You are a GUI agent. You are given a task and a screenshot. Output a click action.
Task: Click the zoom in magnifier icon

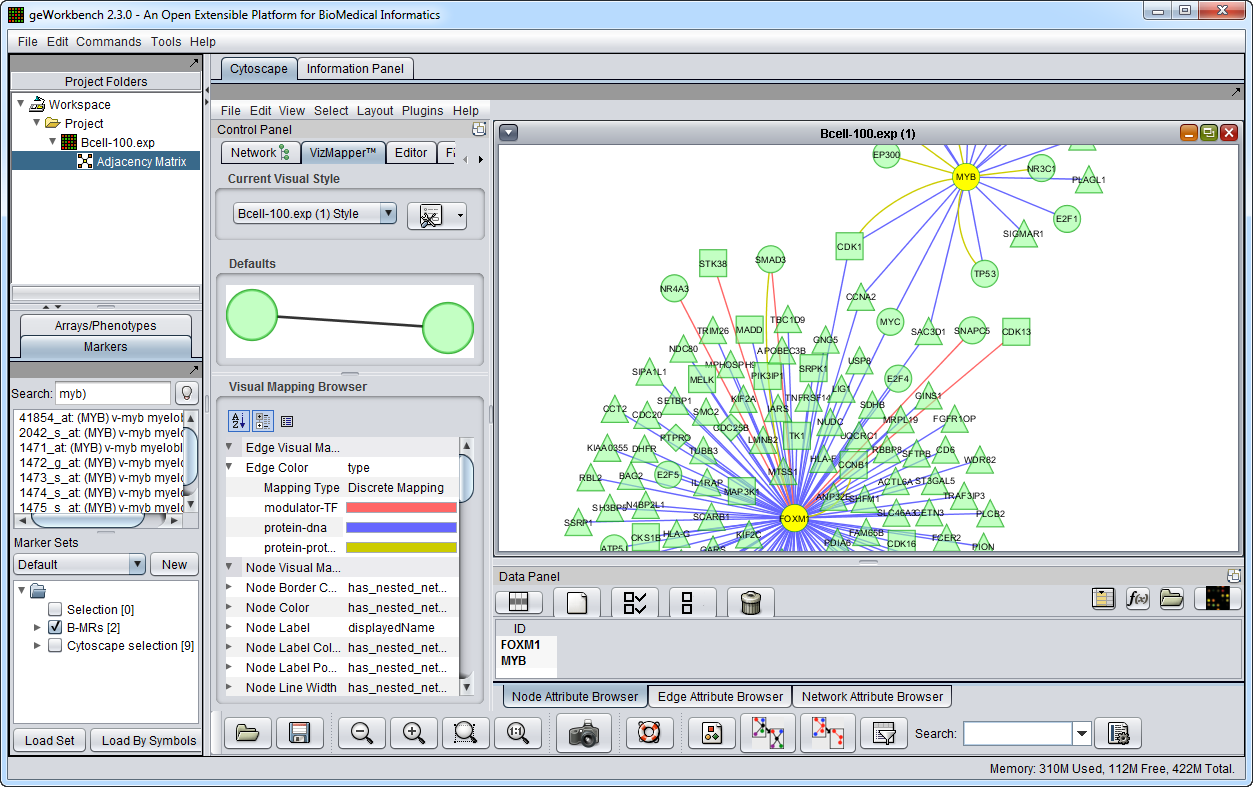click(414, 733)
